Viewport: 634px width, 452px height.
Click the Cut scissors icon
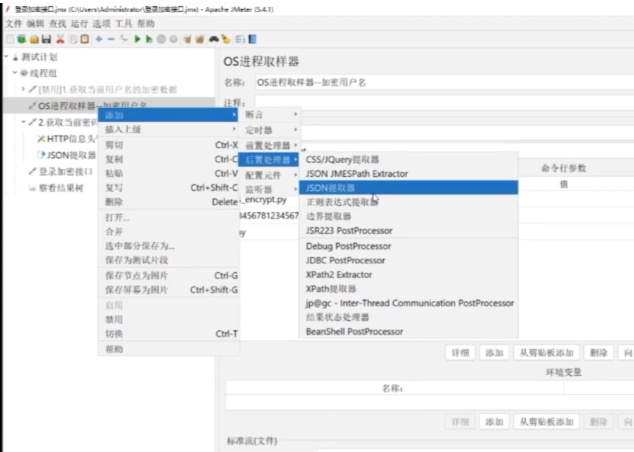click(x=60, y=39)
